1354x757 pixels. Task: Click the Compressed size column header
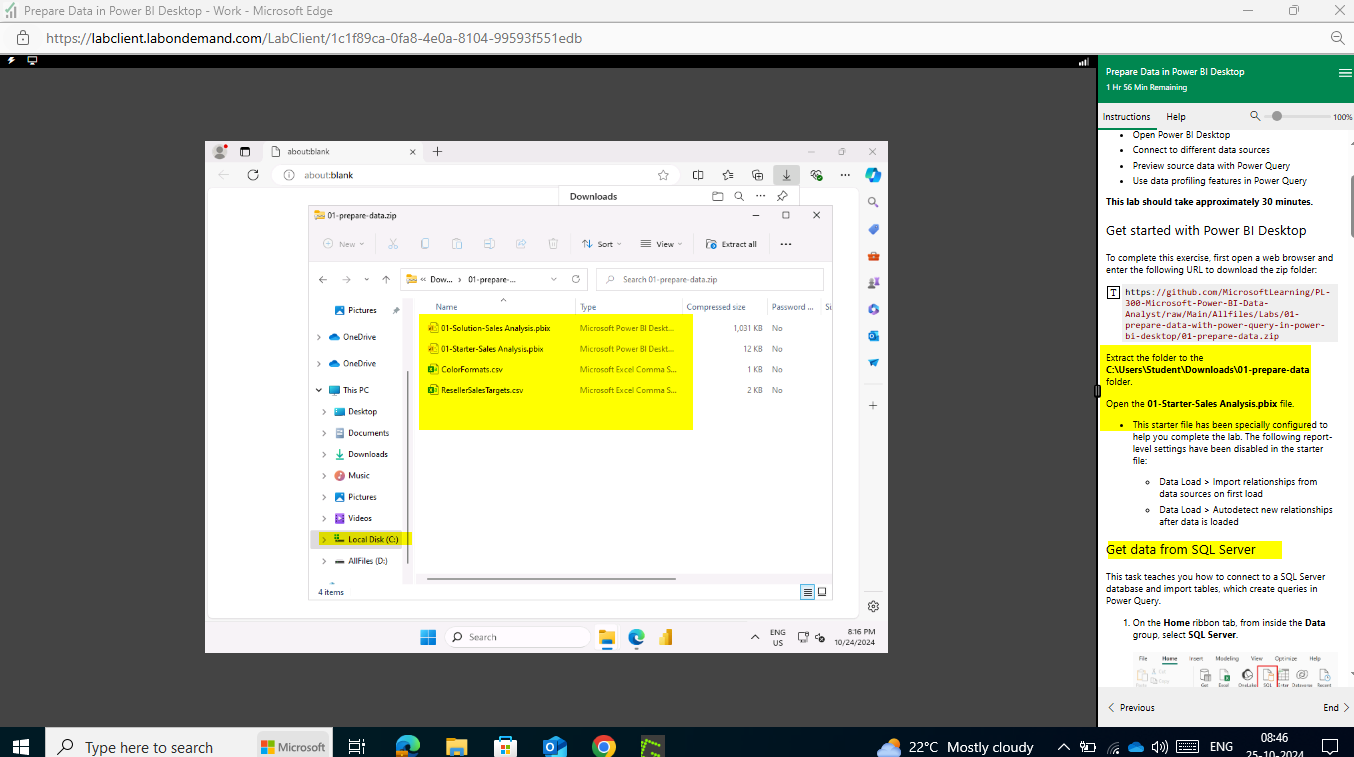tap(716, 307)
